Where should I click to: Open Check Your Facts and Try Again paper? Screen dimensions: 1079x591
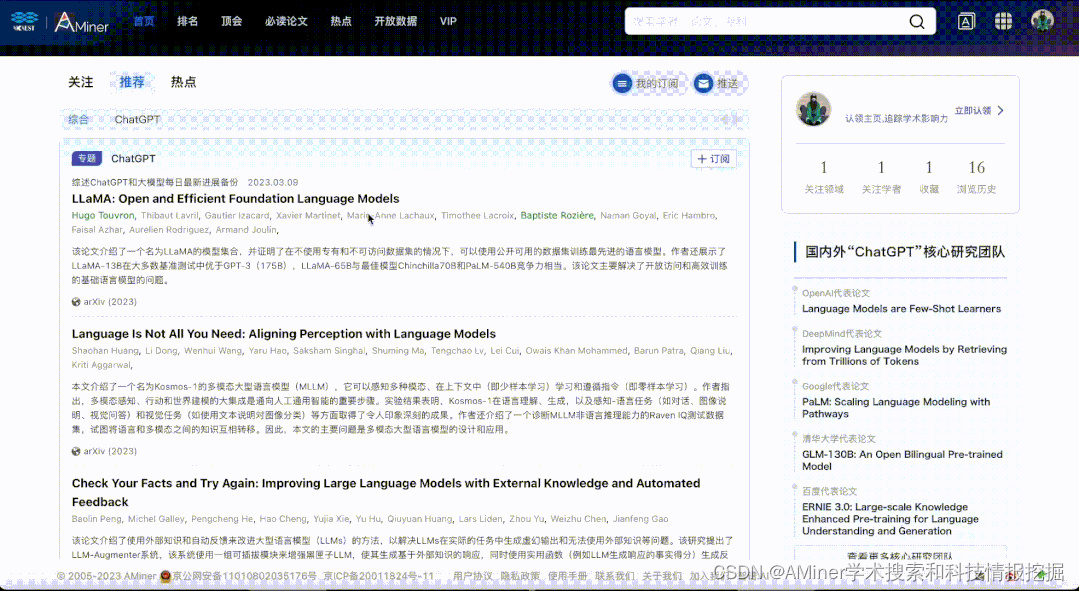click(x=385, y=493)
